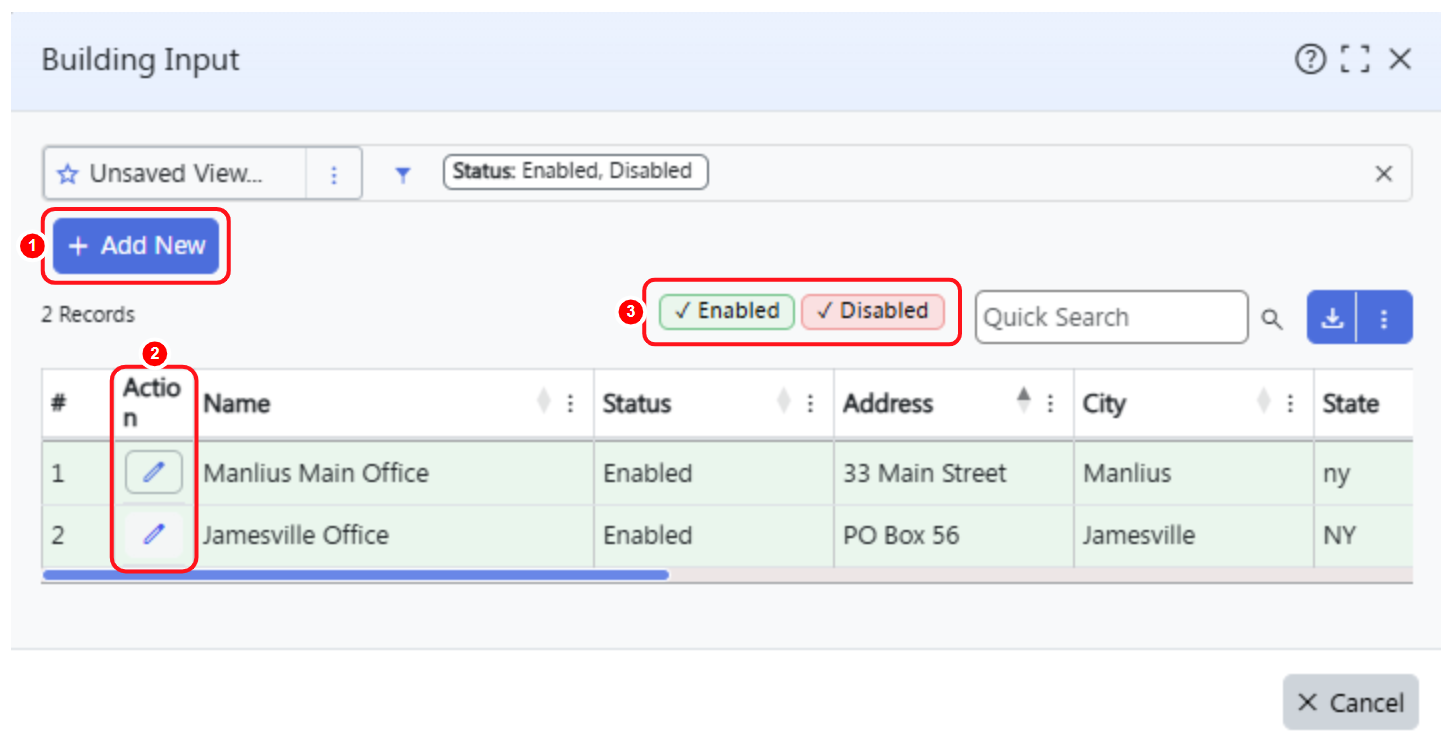
Task: Sort by the Address column arrows
Action: point(1023,402)
